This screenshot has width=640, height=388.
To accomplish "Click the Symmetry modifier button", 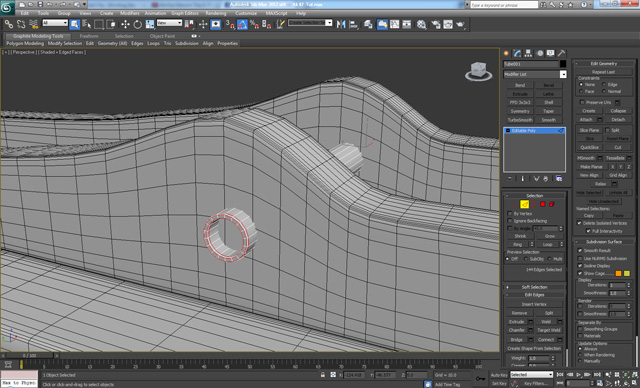I will (520, 111).
